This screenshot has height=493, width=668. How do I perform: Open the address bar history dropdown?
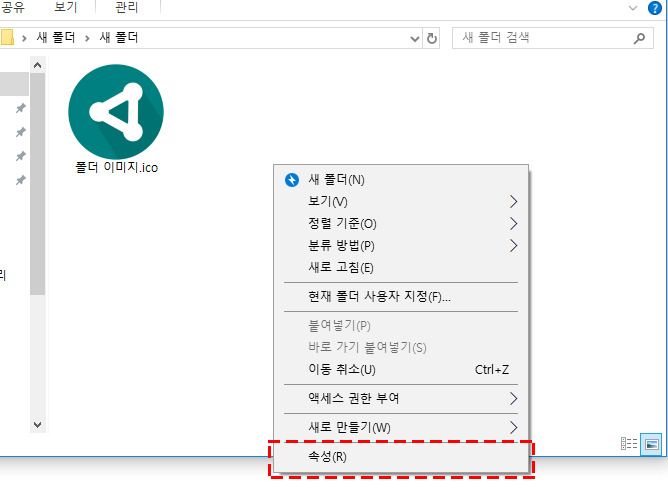415,39
